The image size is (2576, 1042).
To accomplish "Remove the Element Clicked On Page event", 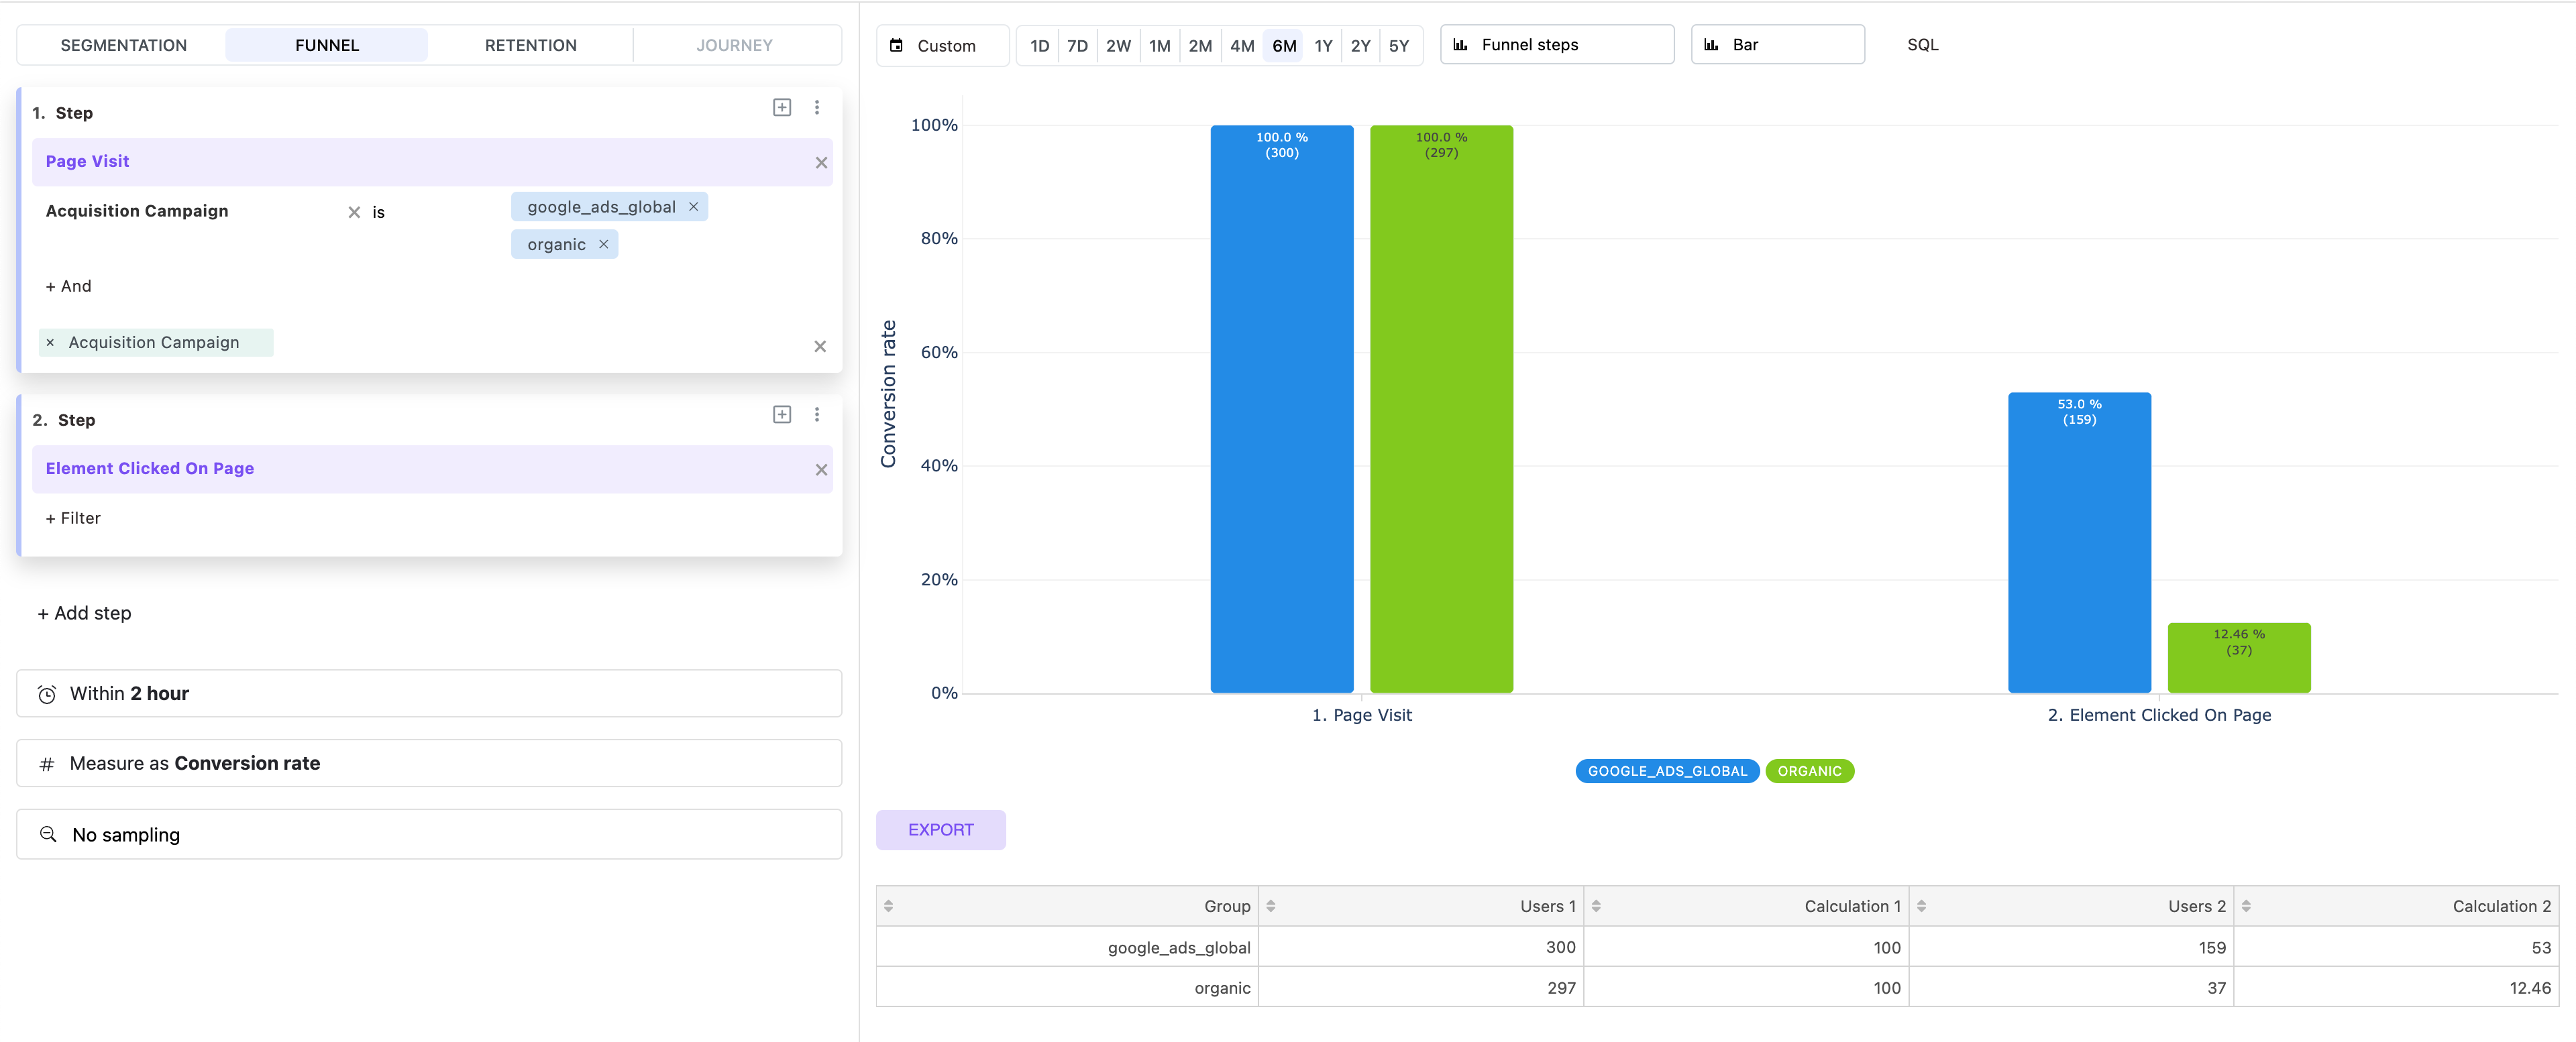I will [821, 470].
